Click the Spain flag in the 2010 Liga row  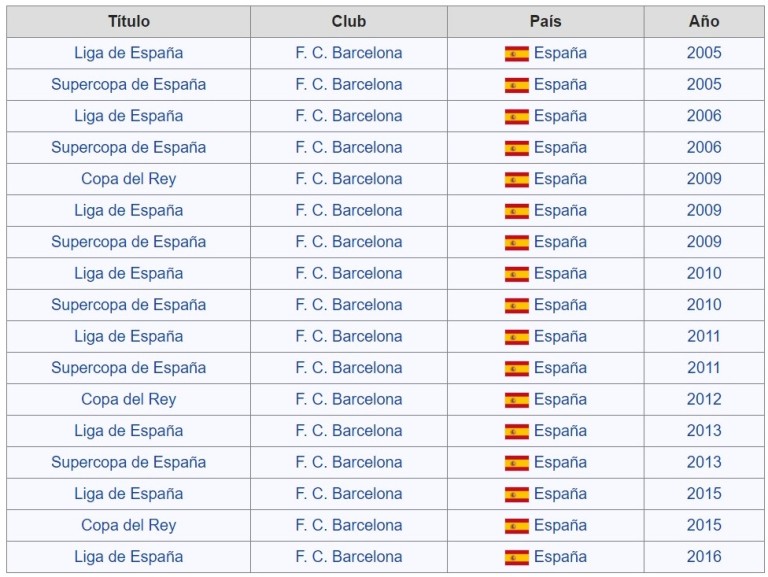point(517,274)
